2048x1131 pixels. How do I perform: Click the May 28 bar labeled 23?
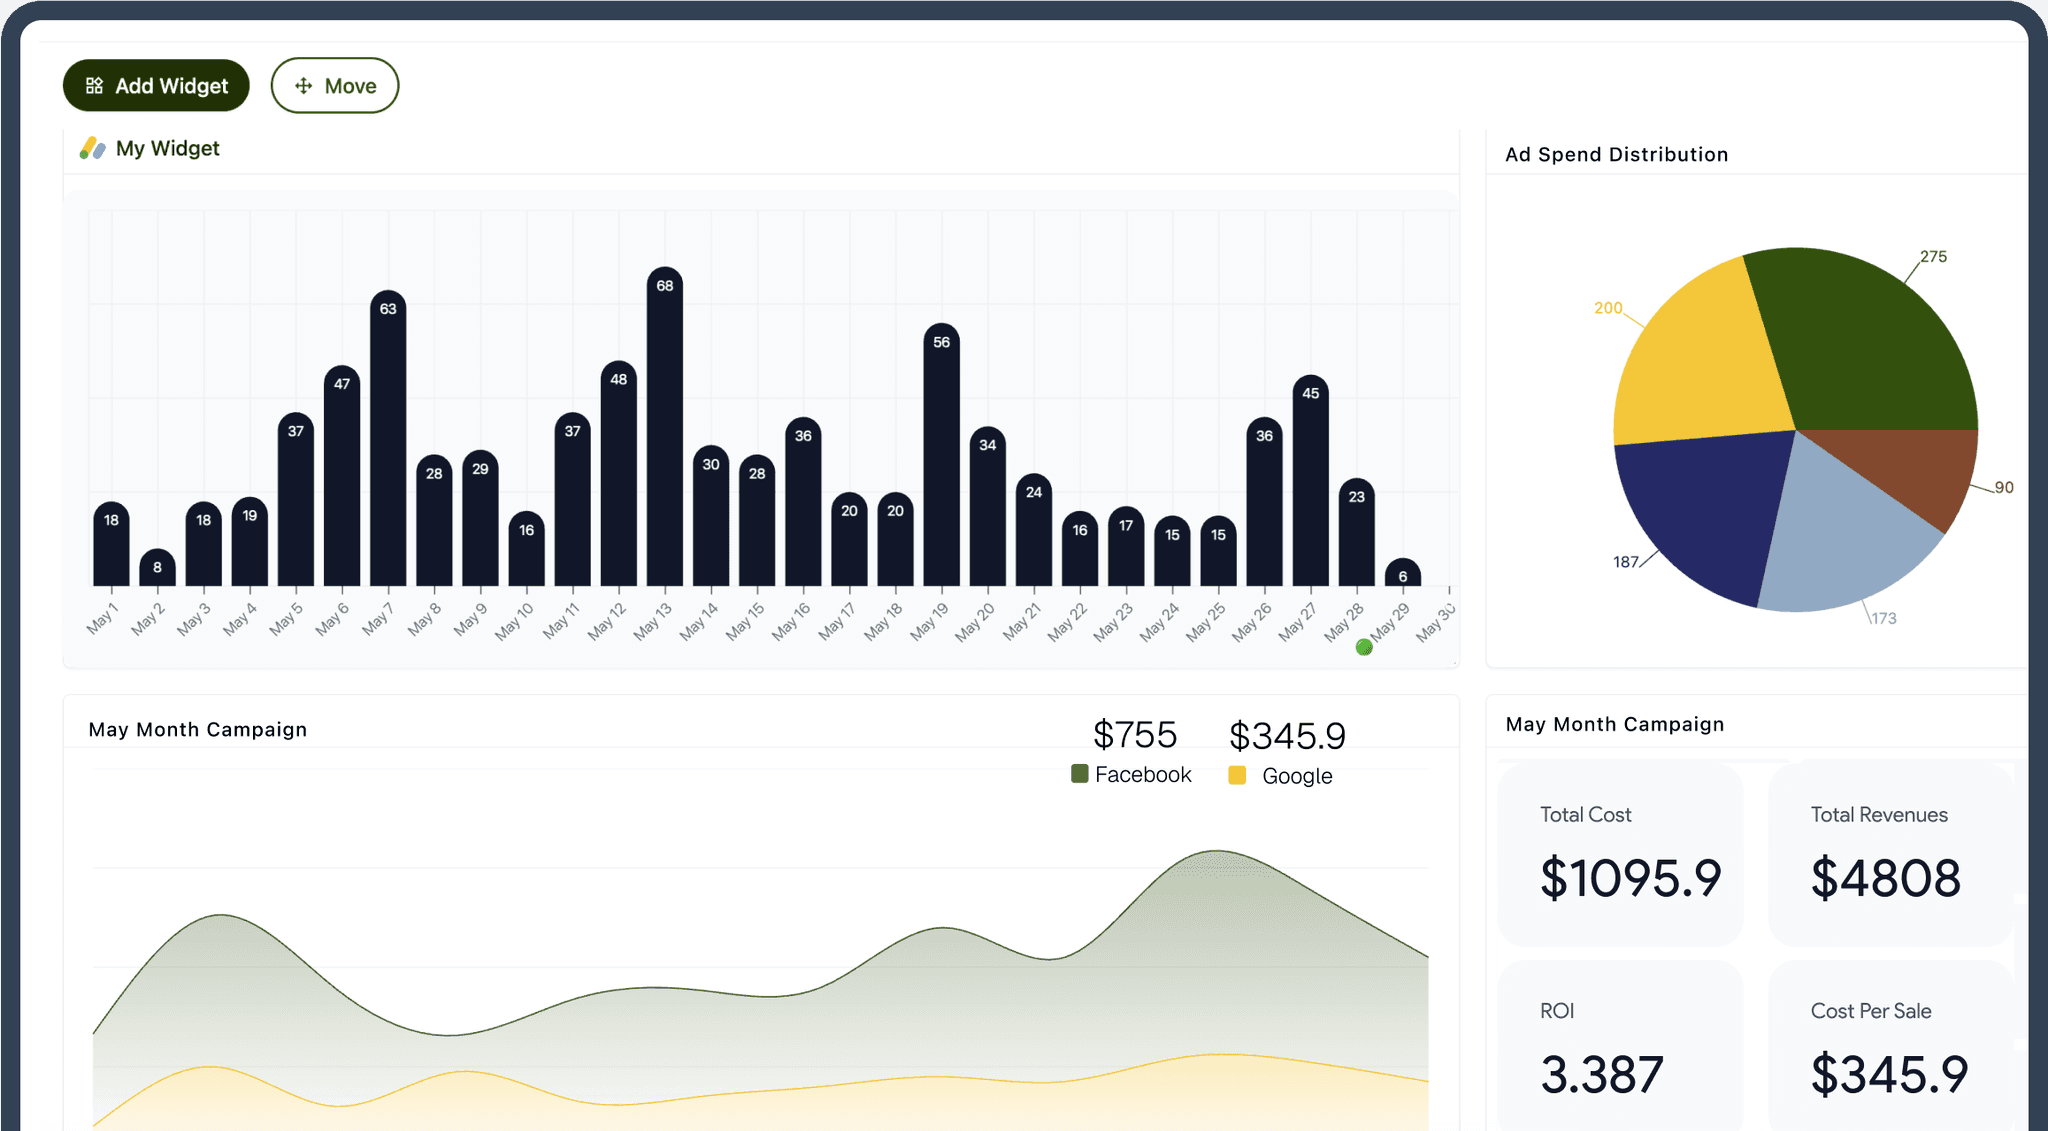pyautogui.click(x=1357, y=532)
